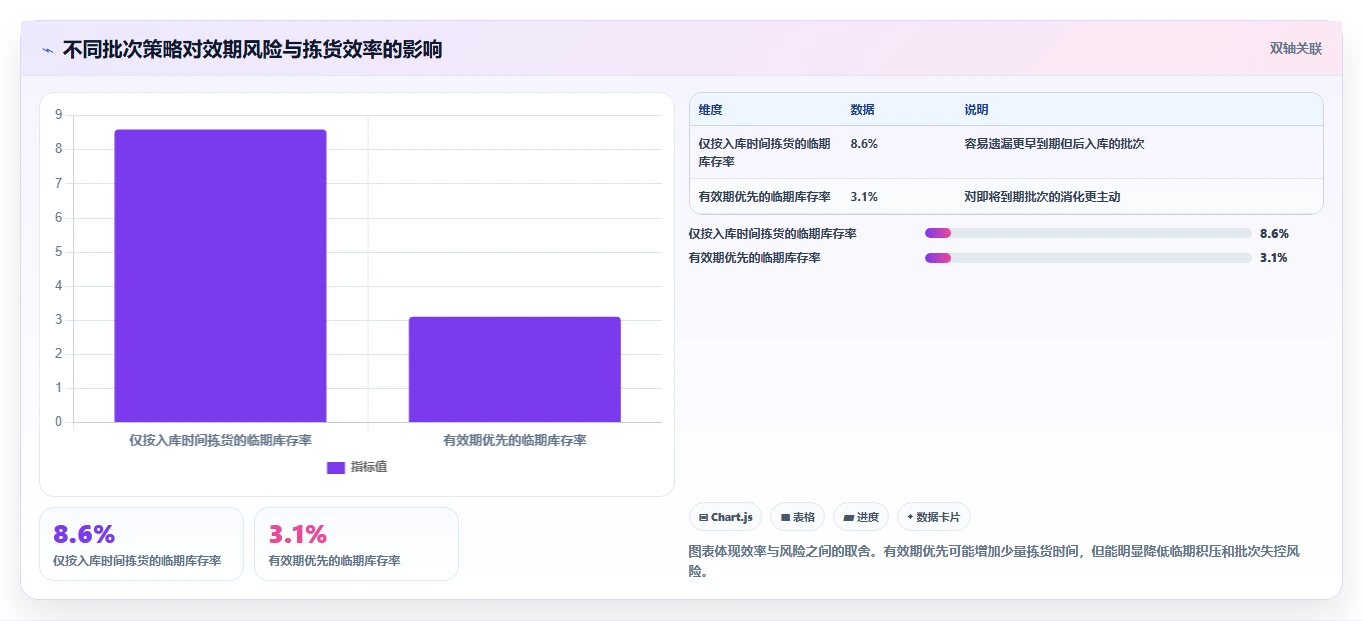This screenshot has height=621, width=1363.
Task: Click the 双轴关联 label in the header
Action: [x=1296, y=48]
